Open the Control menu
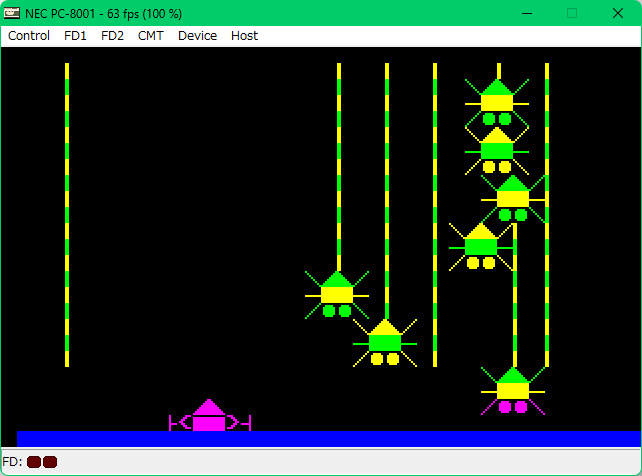Image resolution: width=642 pixels, height=476 pixels. click(29, 36)
